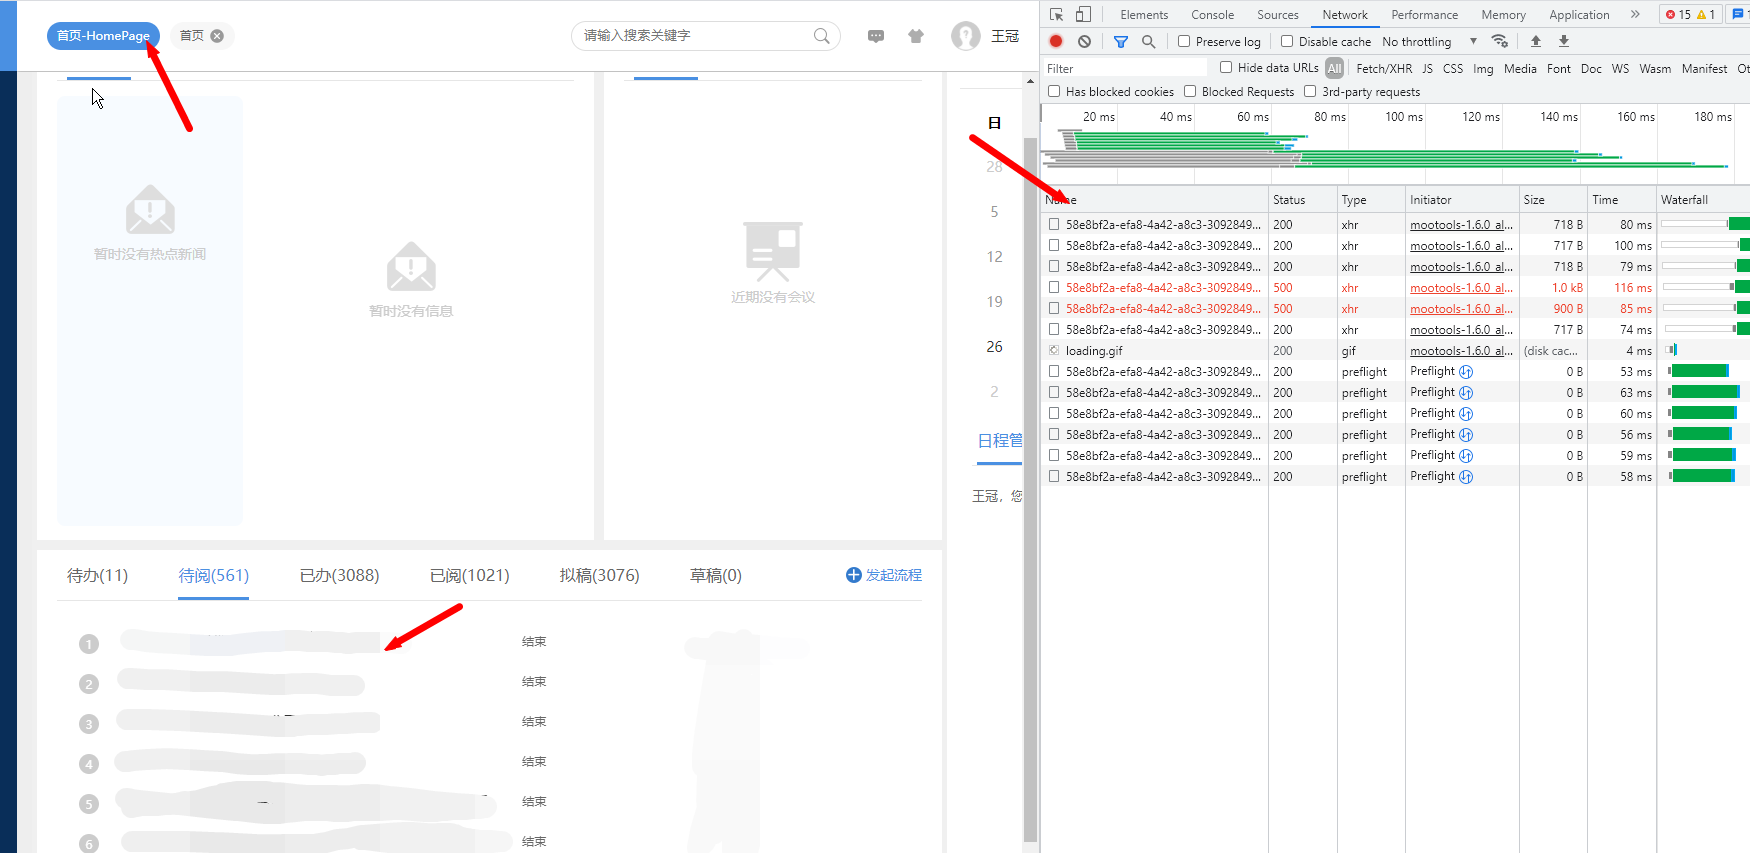
Task: Select the 已阅(1021) tab
Action: [469, 575]
